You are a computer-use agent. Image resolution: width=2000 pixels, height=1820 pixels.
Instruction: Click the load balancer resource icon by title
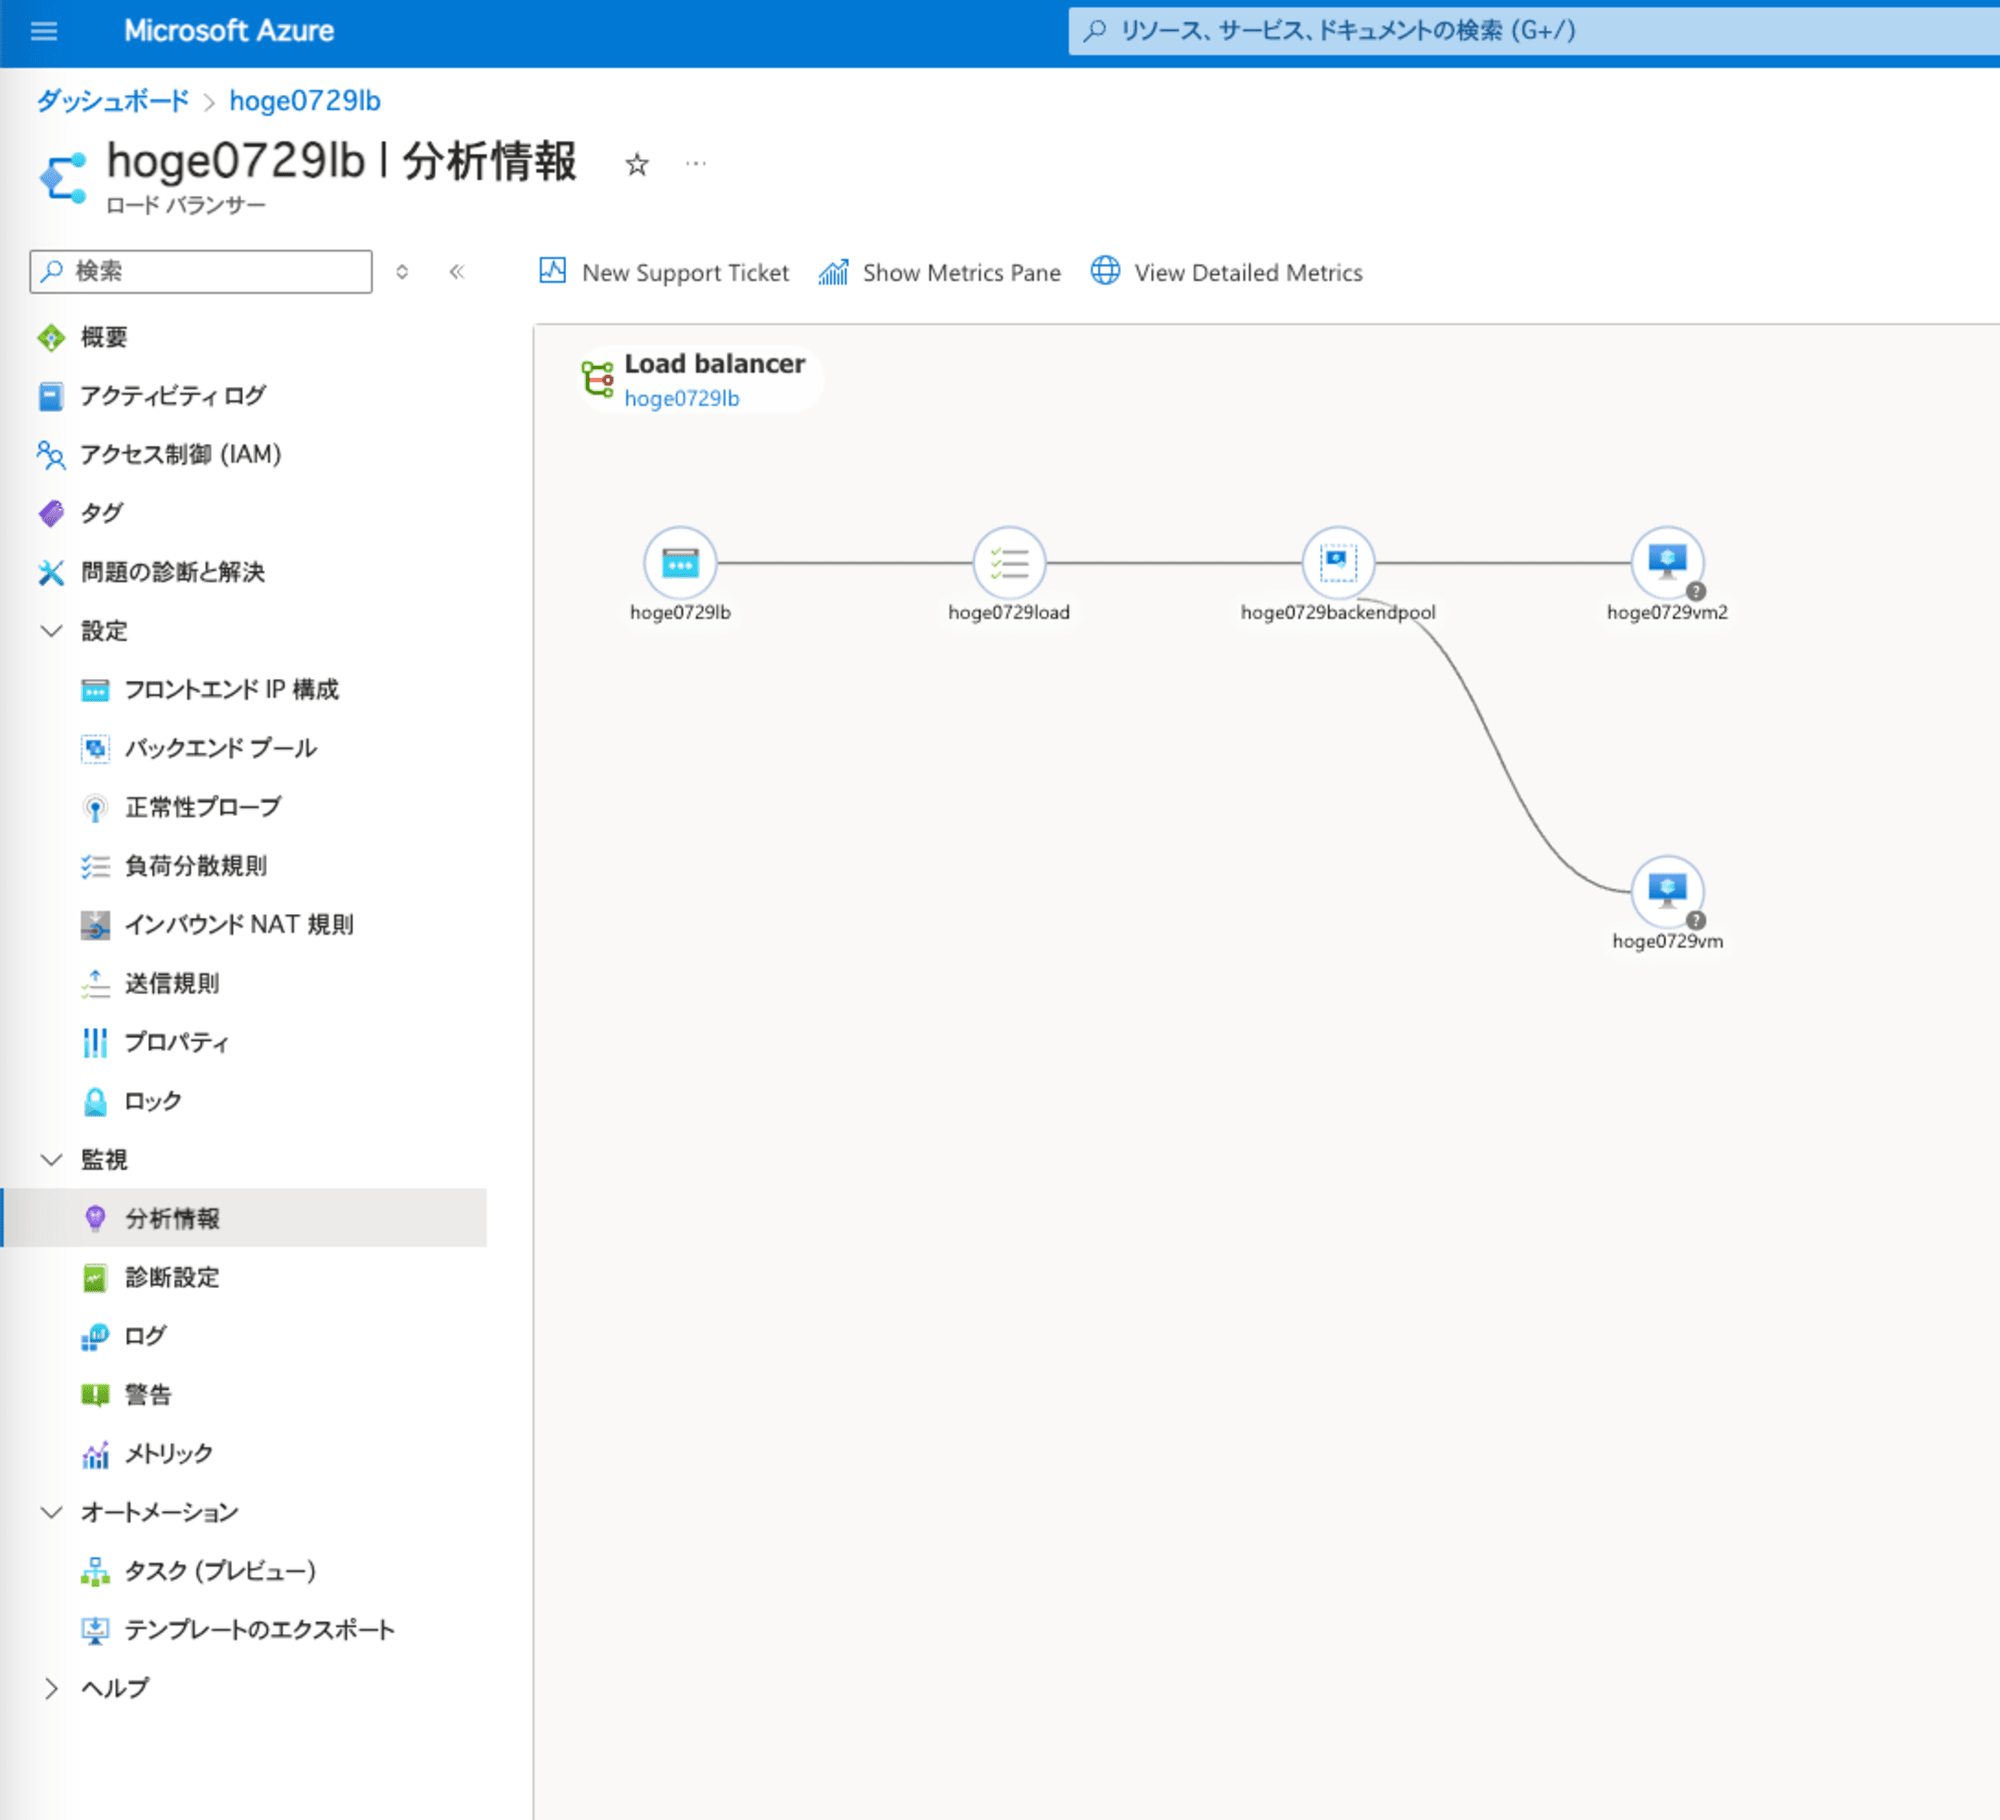64,178
